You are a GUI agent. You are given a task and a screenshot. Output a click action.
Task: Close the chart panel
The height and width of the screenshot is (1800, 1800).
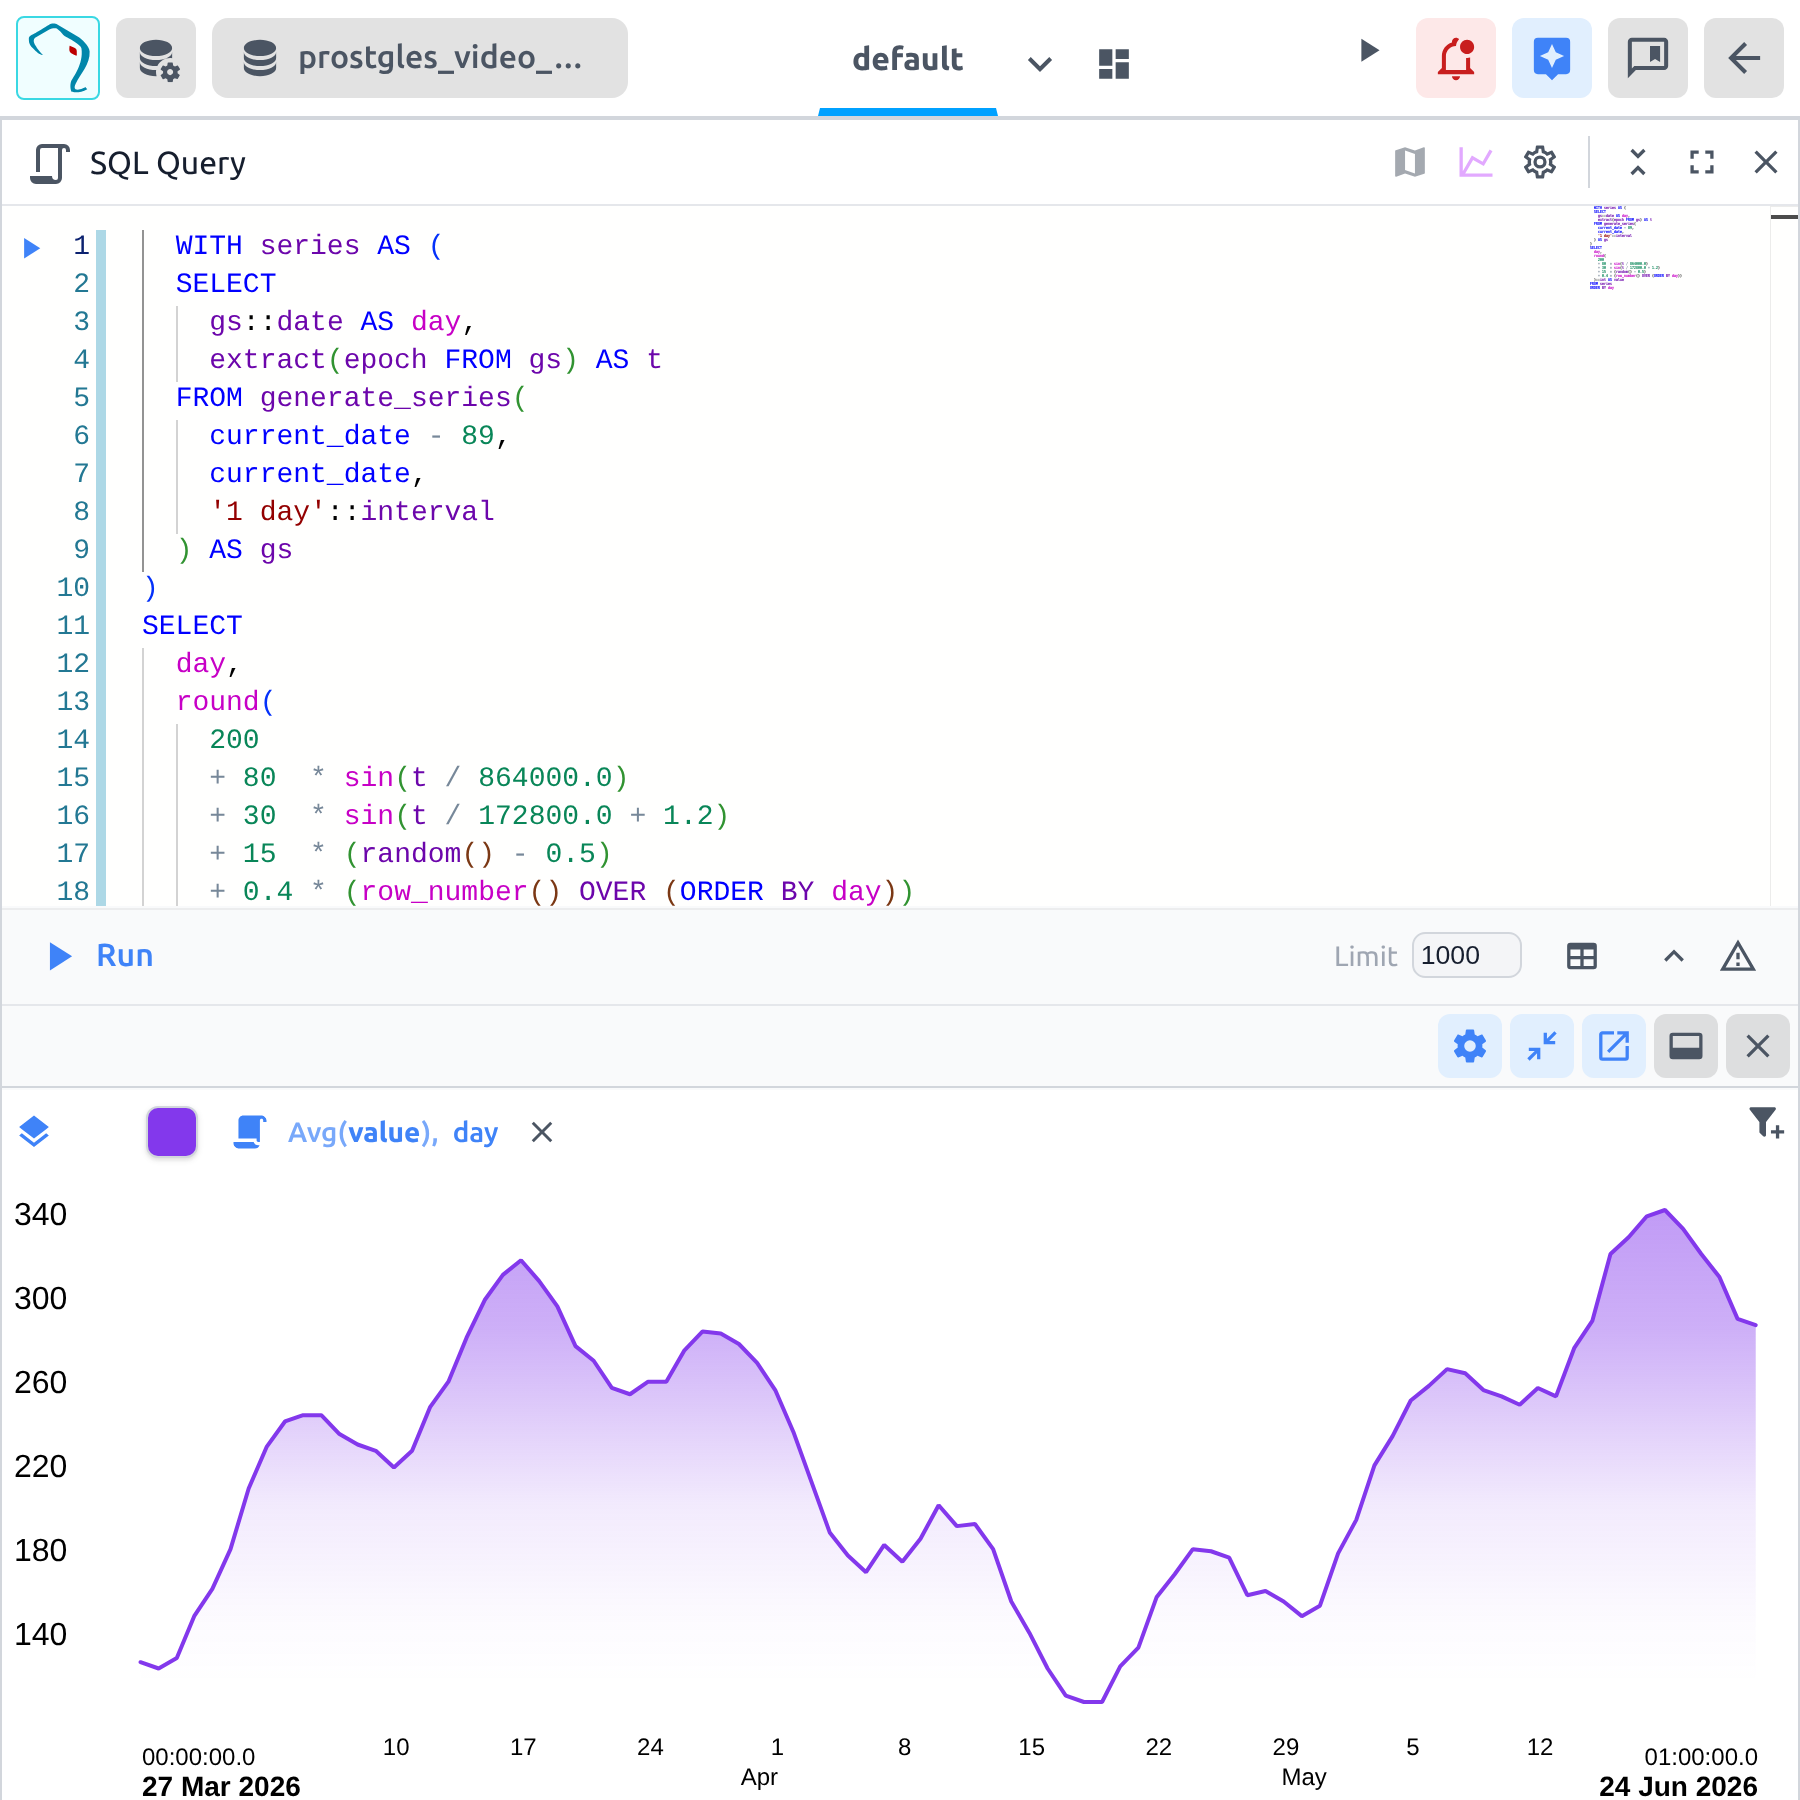click(1758, 1046)
